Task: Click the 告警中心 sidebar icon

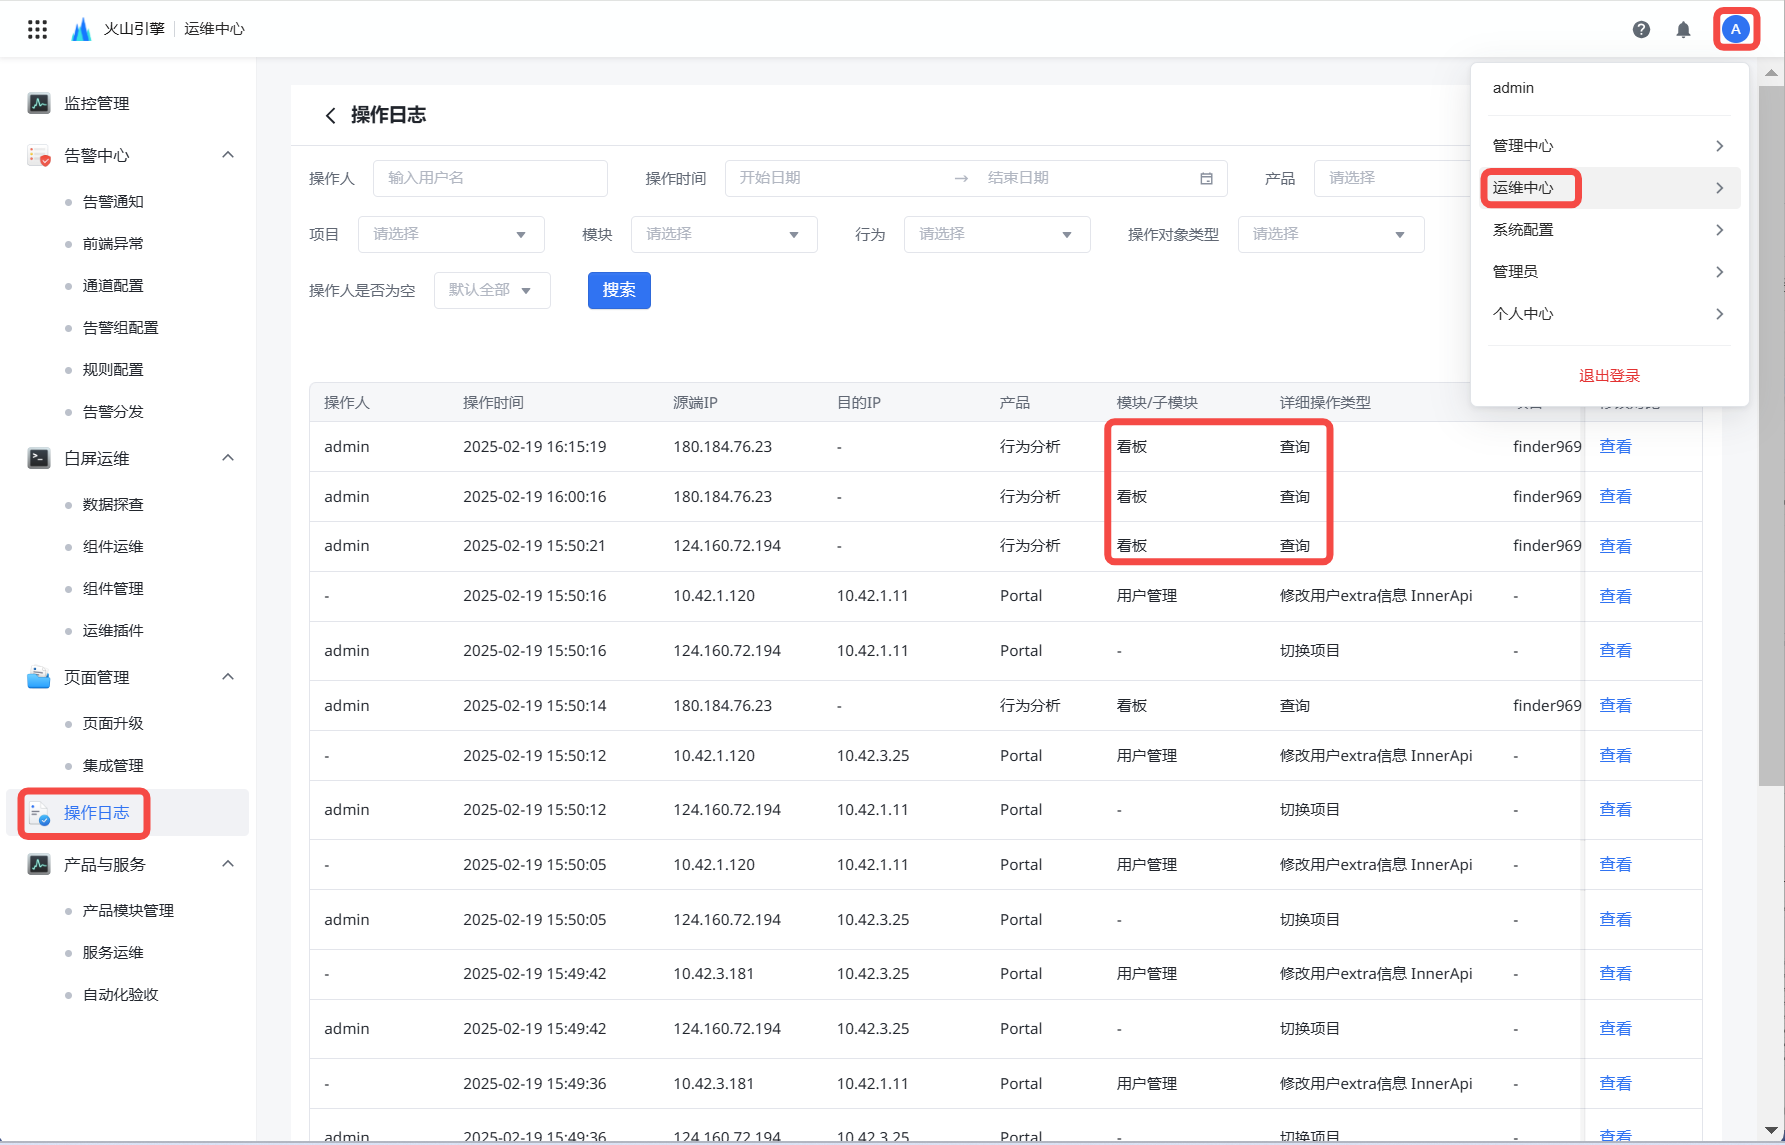Action: click(x=39, y=155)
